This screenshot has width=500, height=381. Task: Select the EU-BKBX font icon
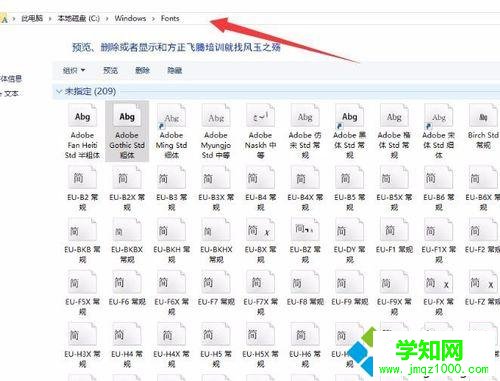pos(127,230)
